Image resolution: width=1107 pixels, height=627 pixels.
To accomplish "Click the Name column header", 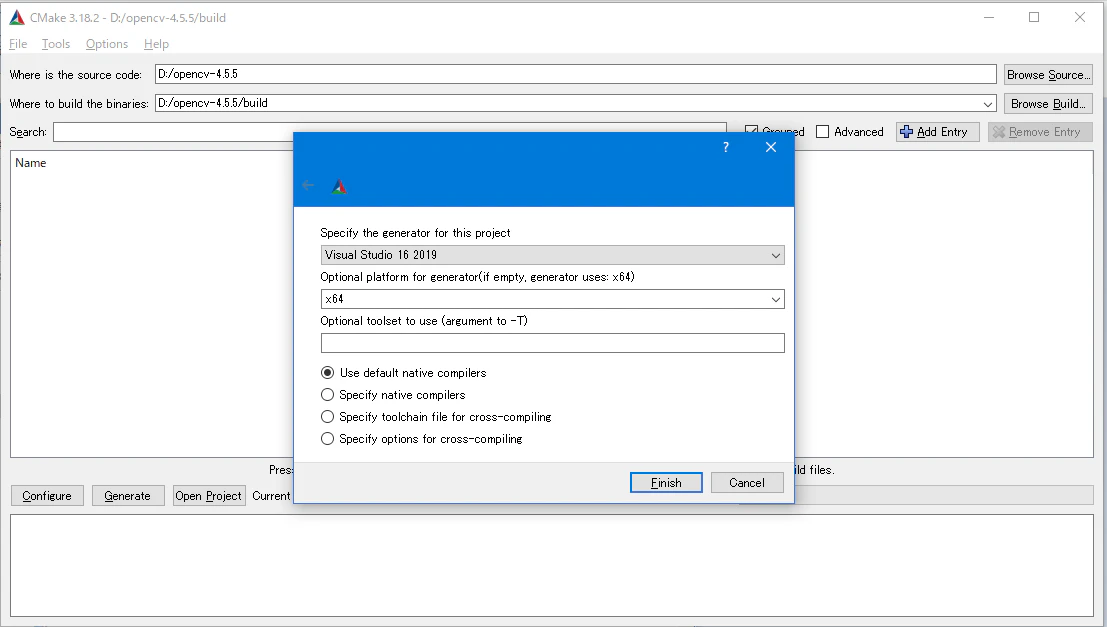I will point(30,163).
